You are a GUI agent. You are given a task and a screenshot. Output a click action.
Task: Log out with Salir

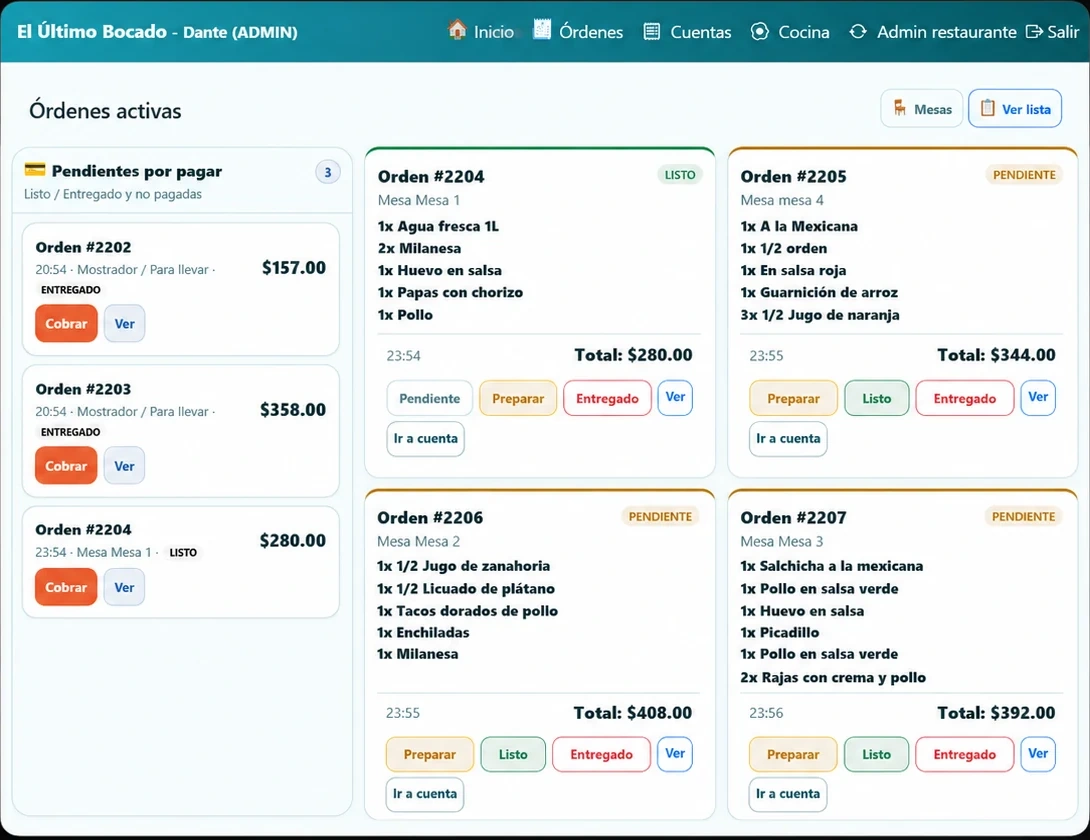[x=1052, y=32]
